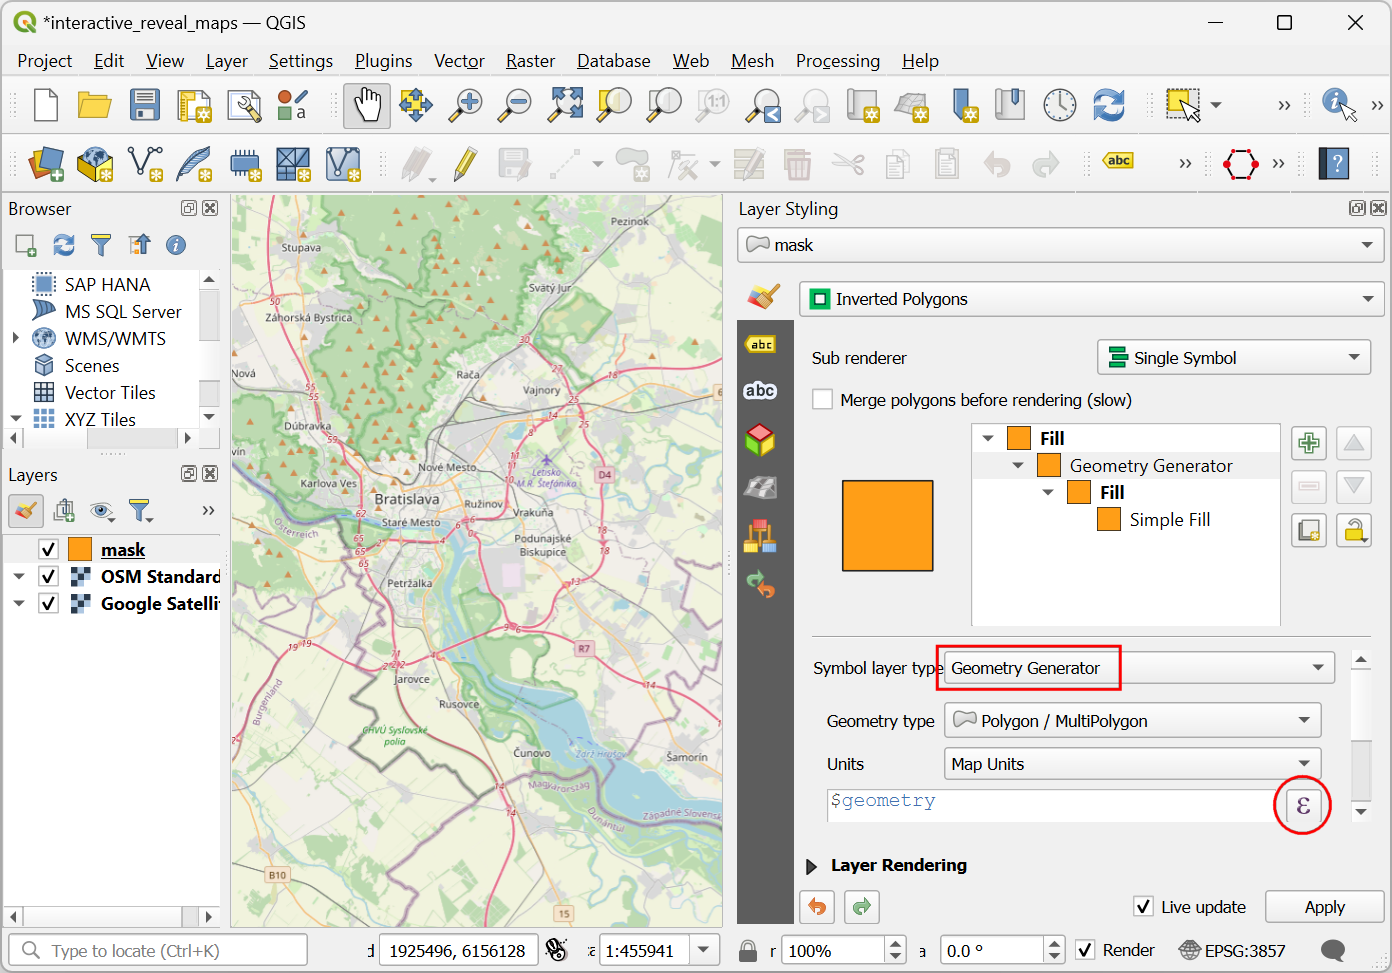Click the Identify Features tool
Screen dimensions: 1392x973
click(x=1337, y=104)
